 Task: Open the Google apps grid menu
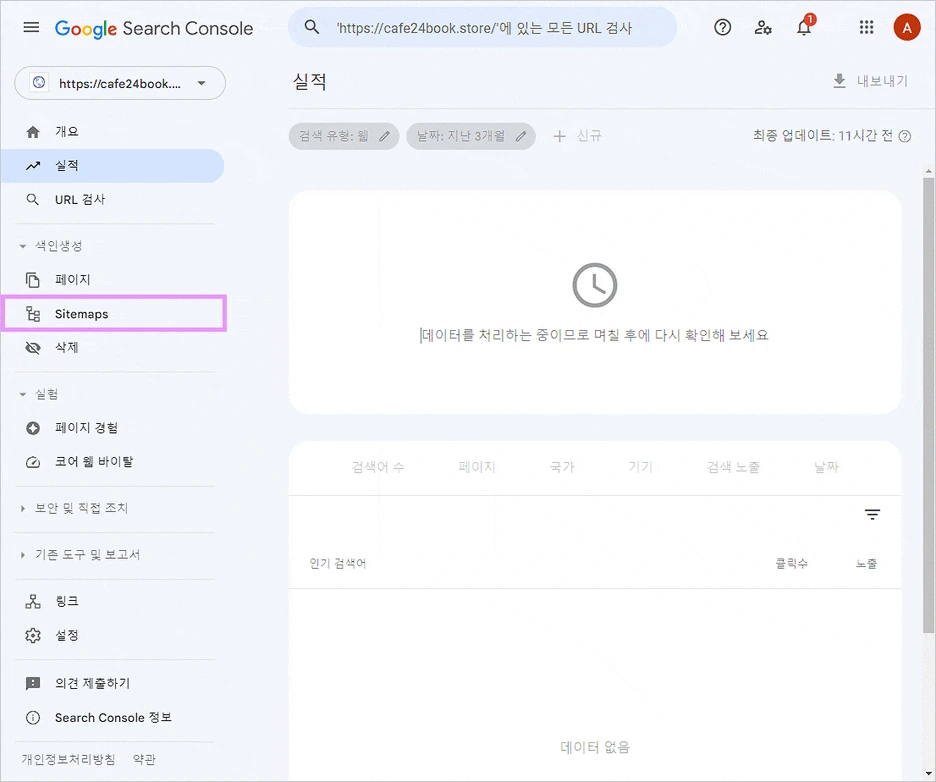click(x=866, y=27)
